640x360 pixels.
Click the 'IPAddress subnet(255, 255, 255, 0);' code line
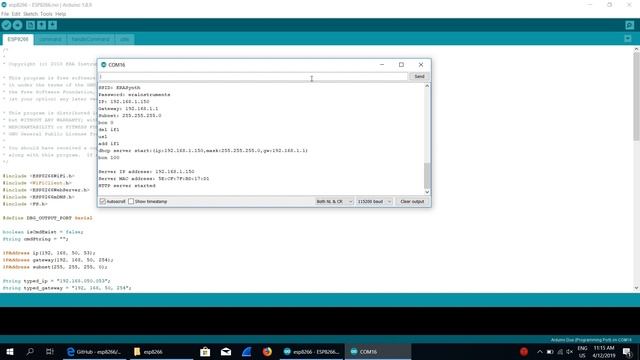(55, 267)
